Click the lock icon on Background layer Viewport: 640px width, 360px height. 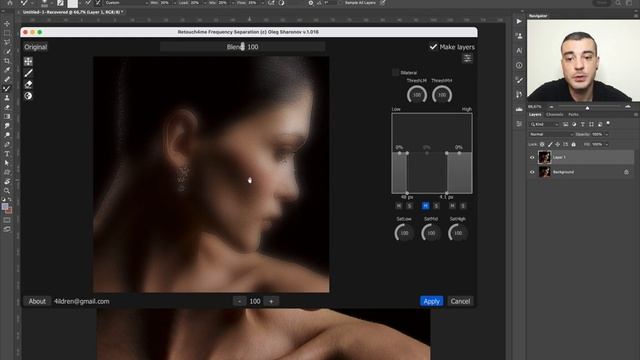tap(626, 172)
